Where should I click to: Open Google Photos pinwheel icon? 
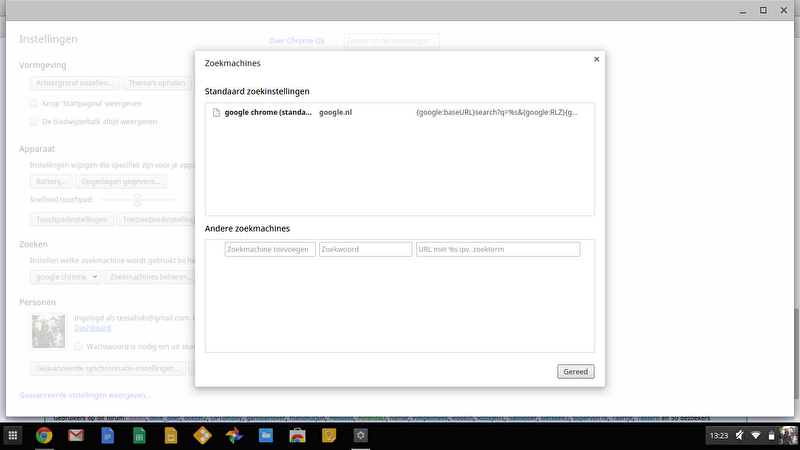point(234,435)
